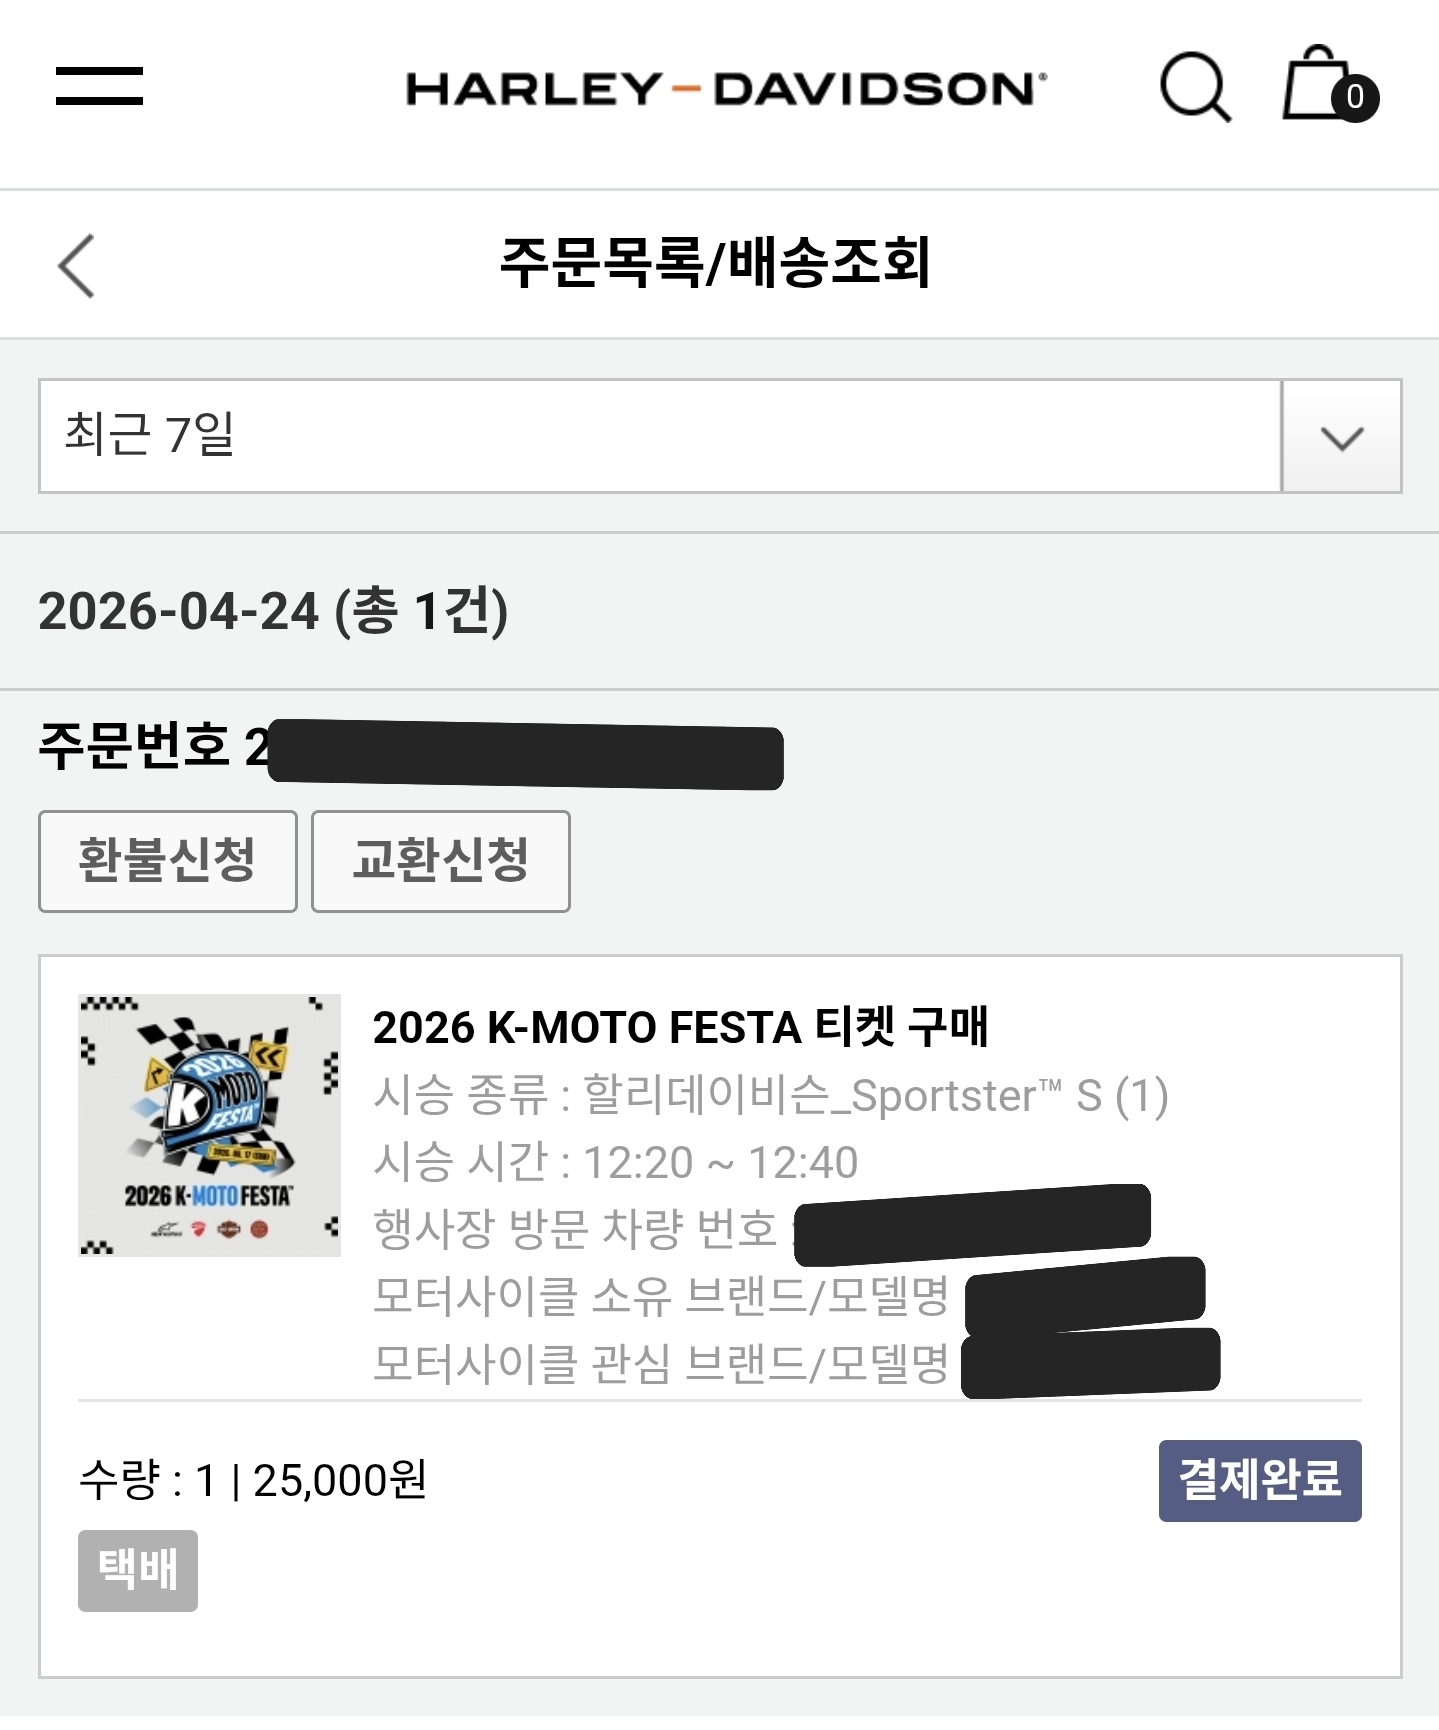The height and width of the screenshot is (1730, 1439).
Task: Open the K-MOTO FESTA product thumbnail
Action: pos(210,1125)
